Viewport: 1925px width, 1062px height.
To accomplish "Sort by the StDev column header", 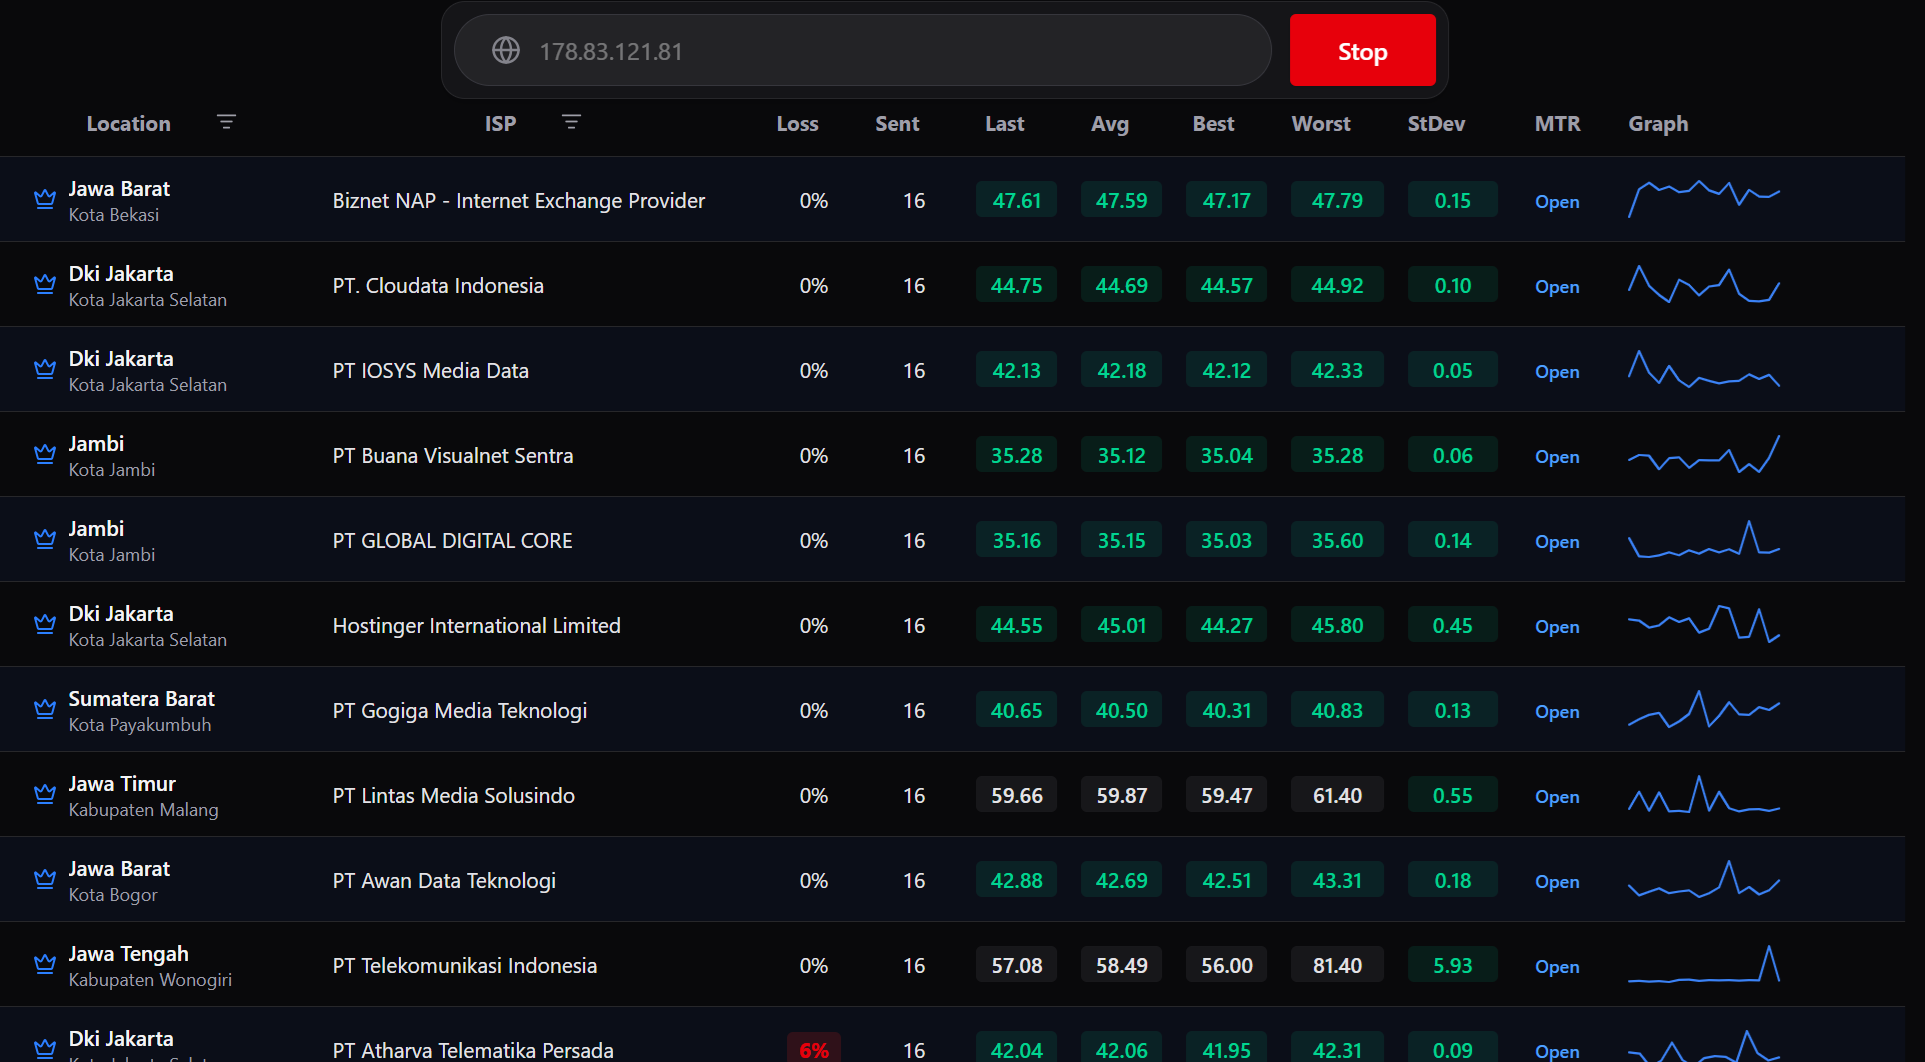I will (1436, 123).
